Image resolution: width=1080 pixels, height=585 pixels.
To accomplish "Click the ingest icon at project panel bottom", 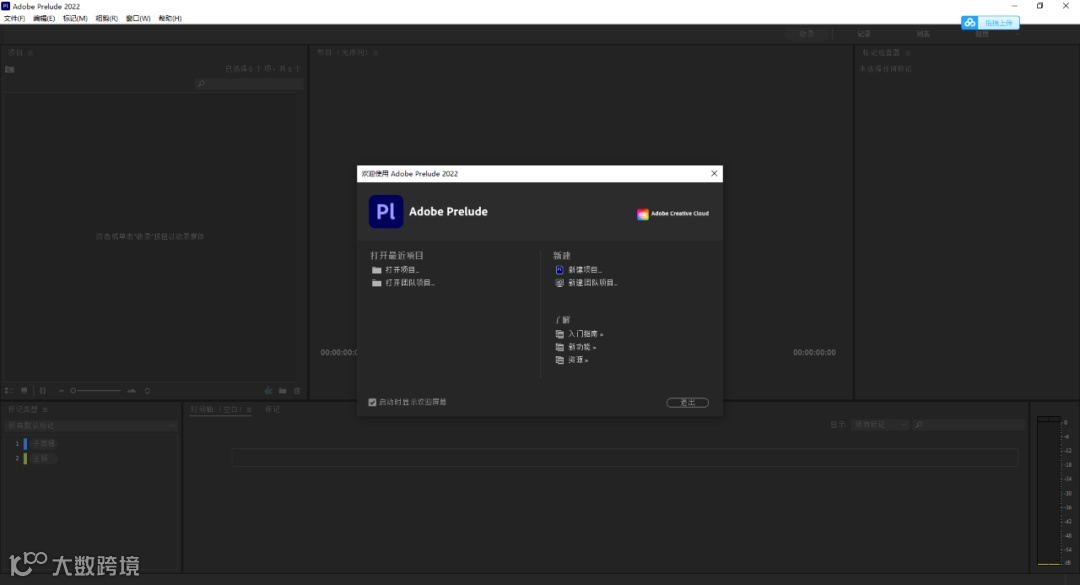I will coord(269,391).
